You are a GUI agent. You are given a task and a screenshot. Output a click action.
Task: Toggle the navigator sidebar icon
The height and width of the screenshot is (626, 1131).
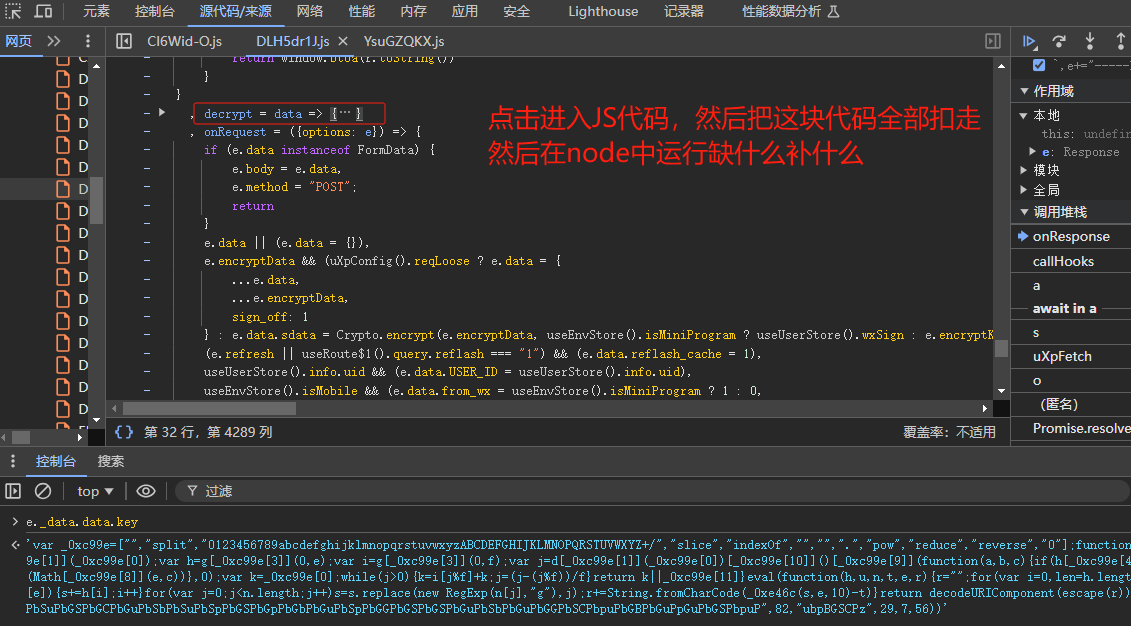point(124,41)
